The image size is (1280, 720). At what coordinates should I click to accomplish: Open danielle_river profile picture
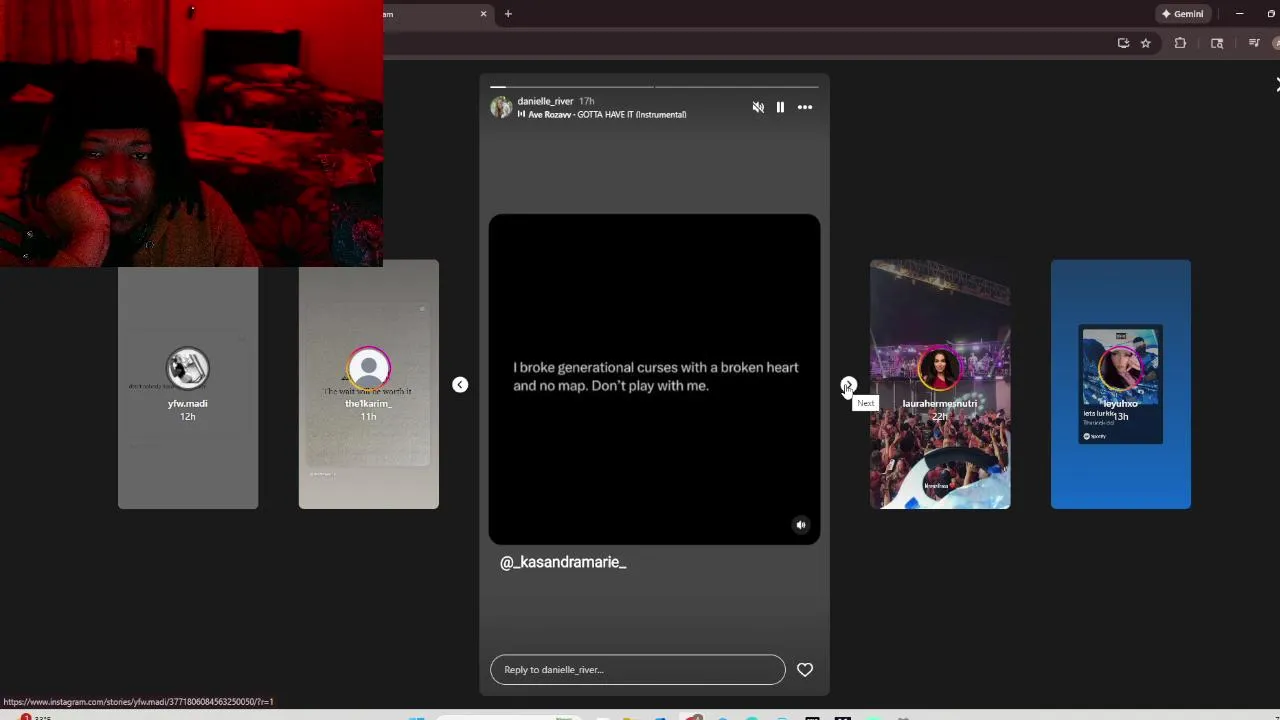501,107
